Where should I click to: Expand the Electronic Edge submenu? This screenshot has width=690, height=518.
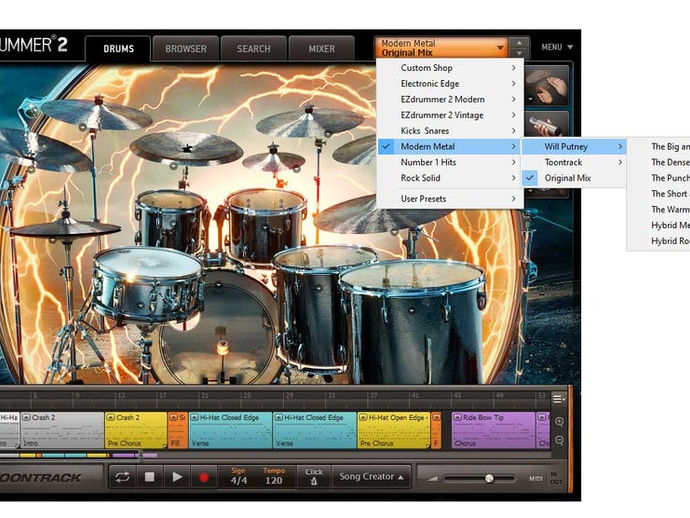[450, 84]
